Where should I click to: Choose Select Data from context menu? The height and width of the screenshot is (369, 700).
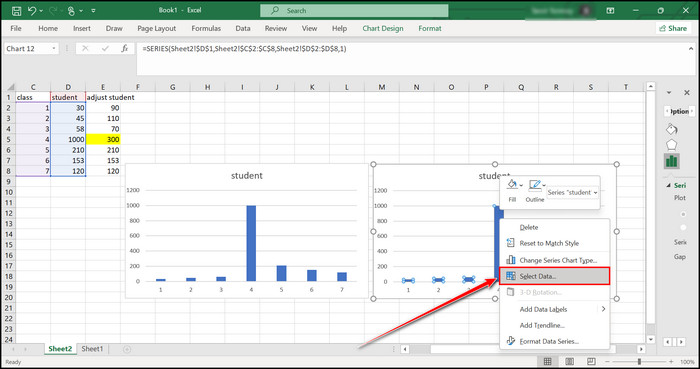pyautogui.click(x=554, y=276)
